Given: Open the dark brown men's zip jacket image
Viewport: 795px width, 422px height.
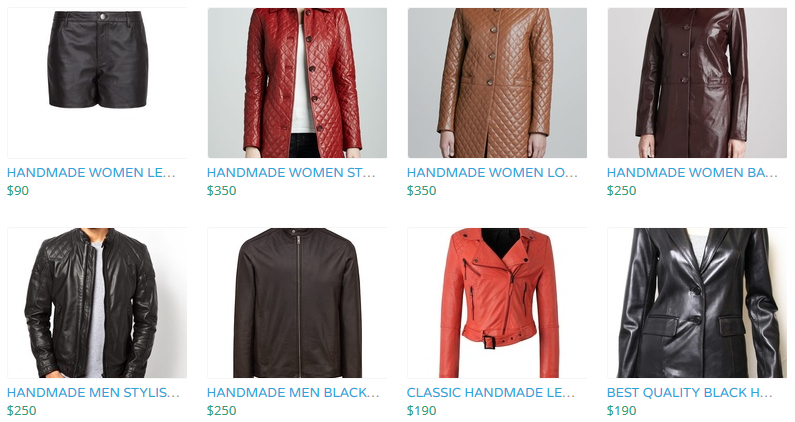Looking at the screenshot, I should (x=297, y=303).
